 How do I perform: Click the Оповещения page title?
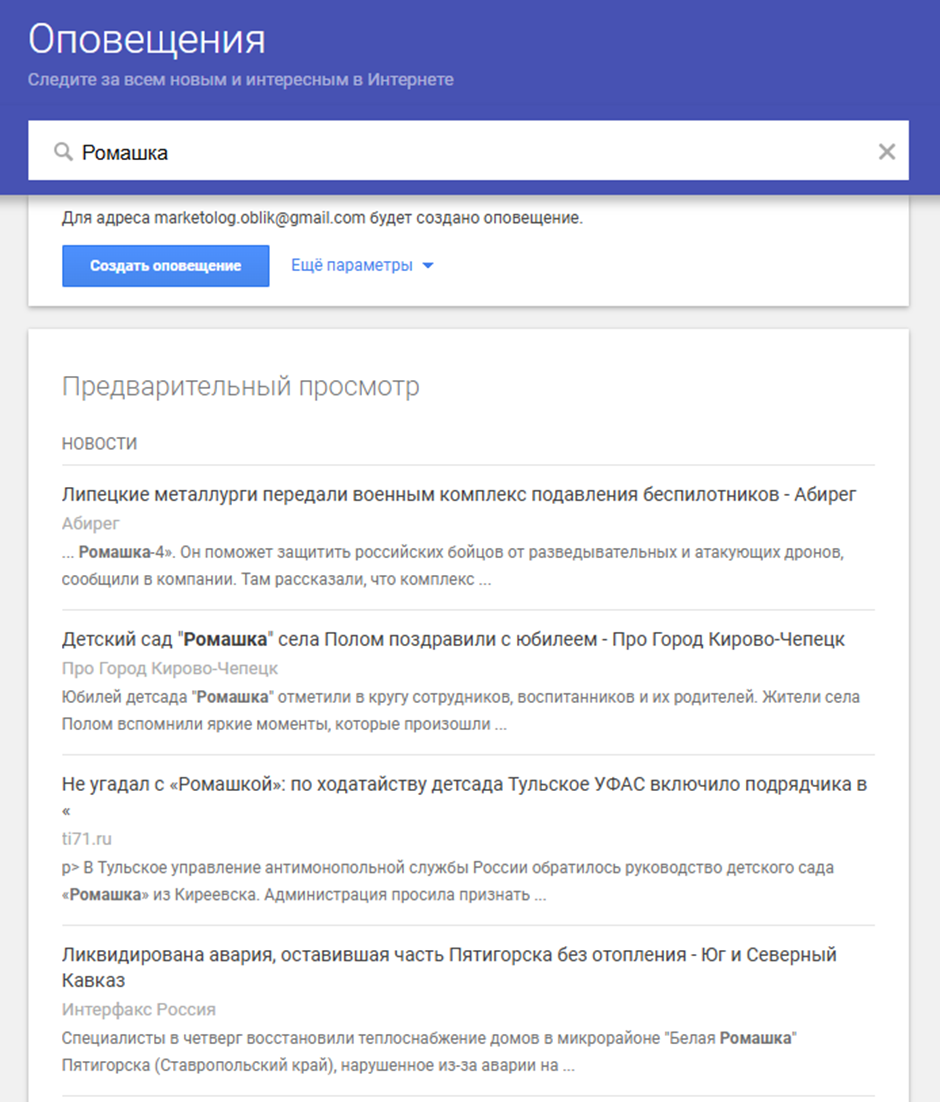pos(146,40)
